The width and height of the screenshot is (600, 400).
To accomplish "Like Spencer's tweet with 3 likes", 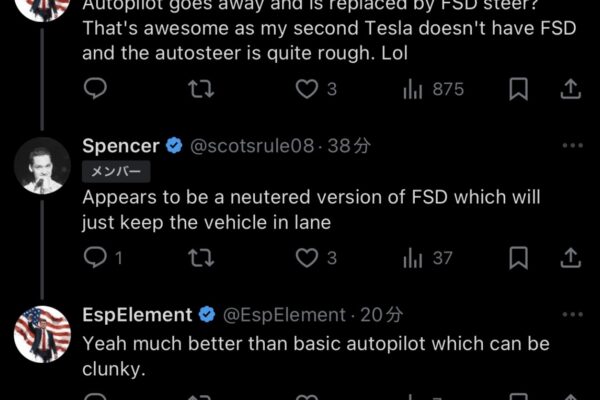I will coord(307,258).
